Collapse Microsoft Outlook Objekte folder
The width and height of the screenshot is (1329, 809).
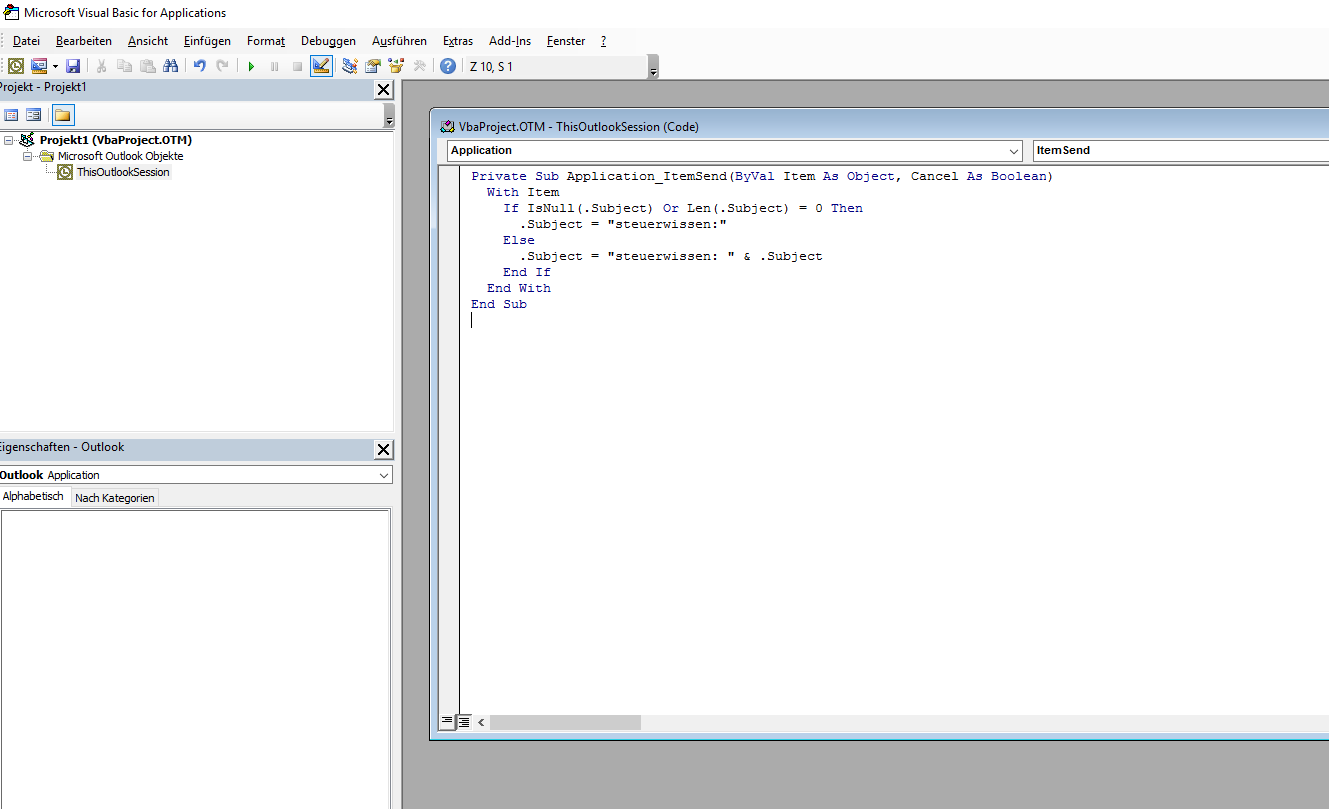point(27,156)
